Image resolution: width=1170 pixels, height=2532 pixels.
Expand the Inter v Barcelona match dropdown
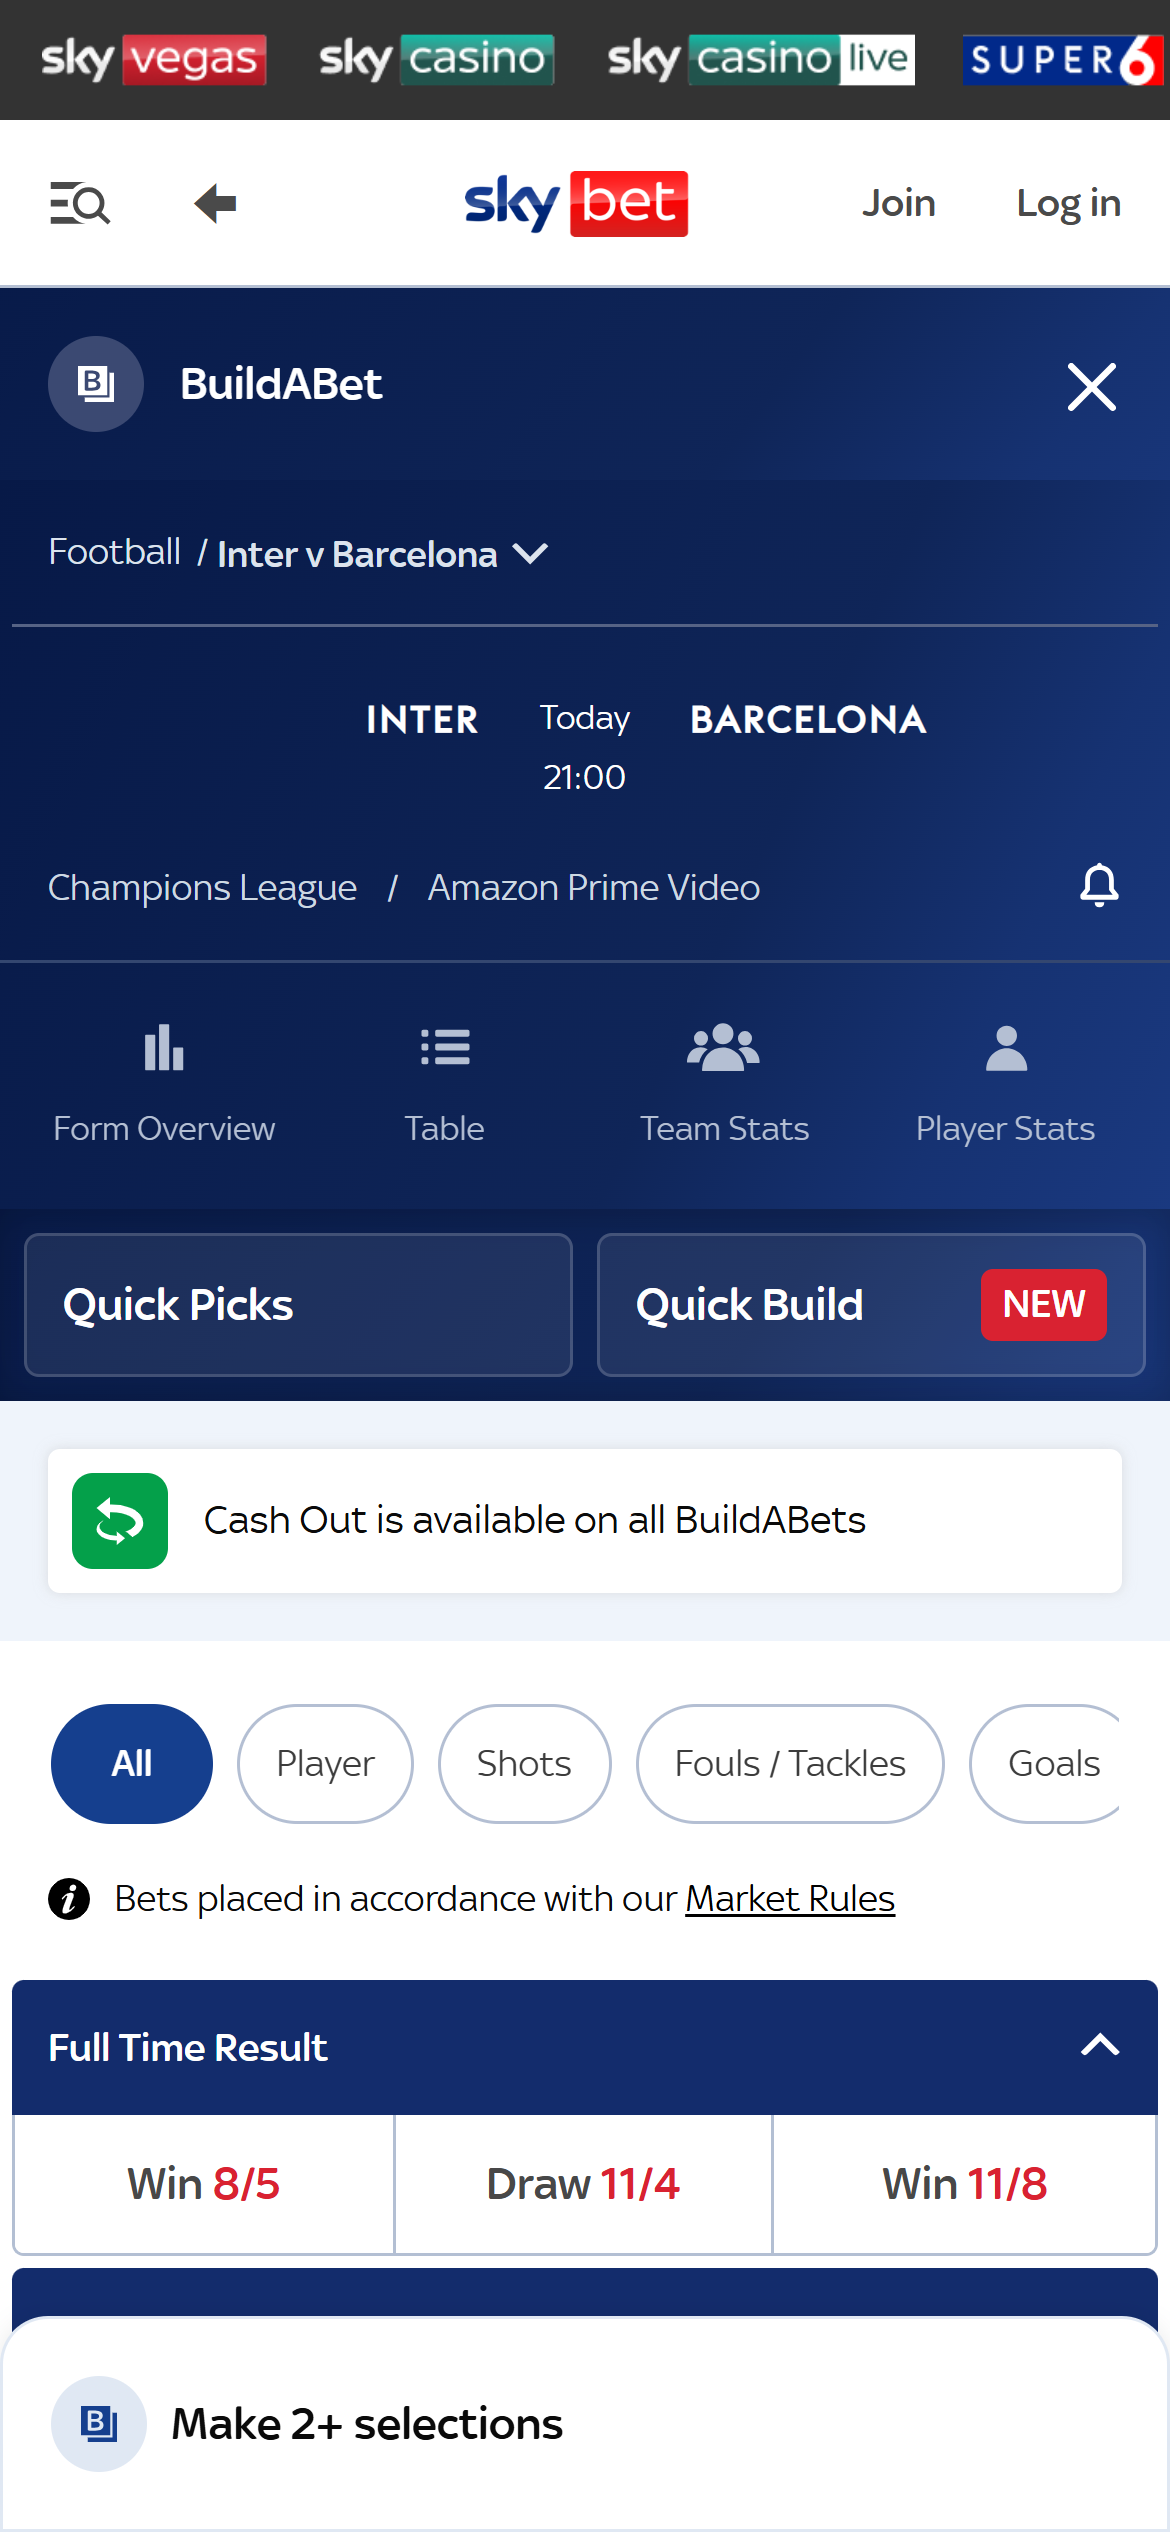[x=531, y=553]
